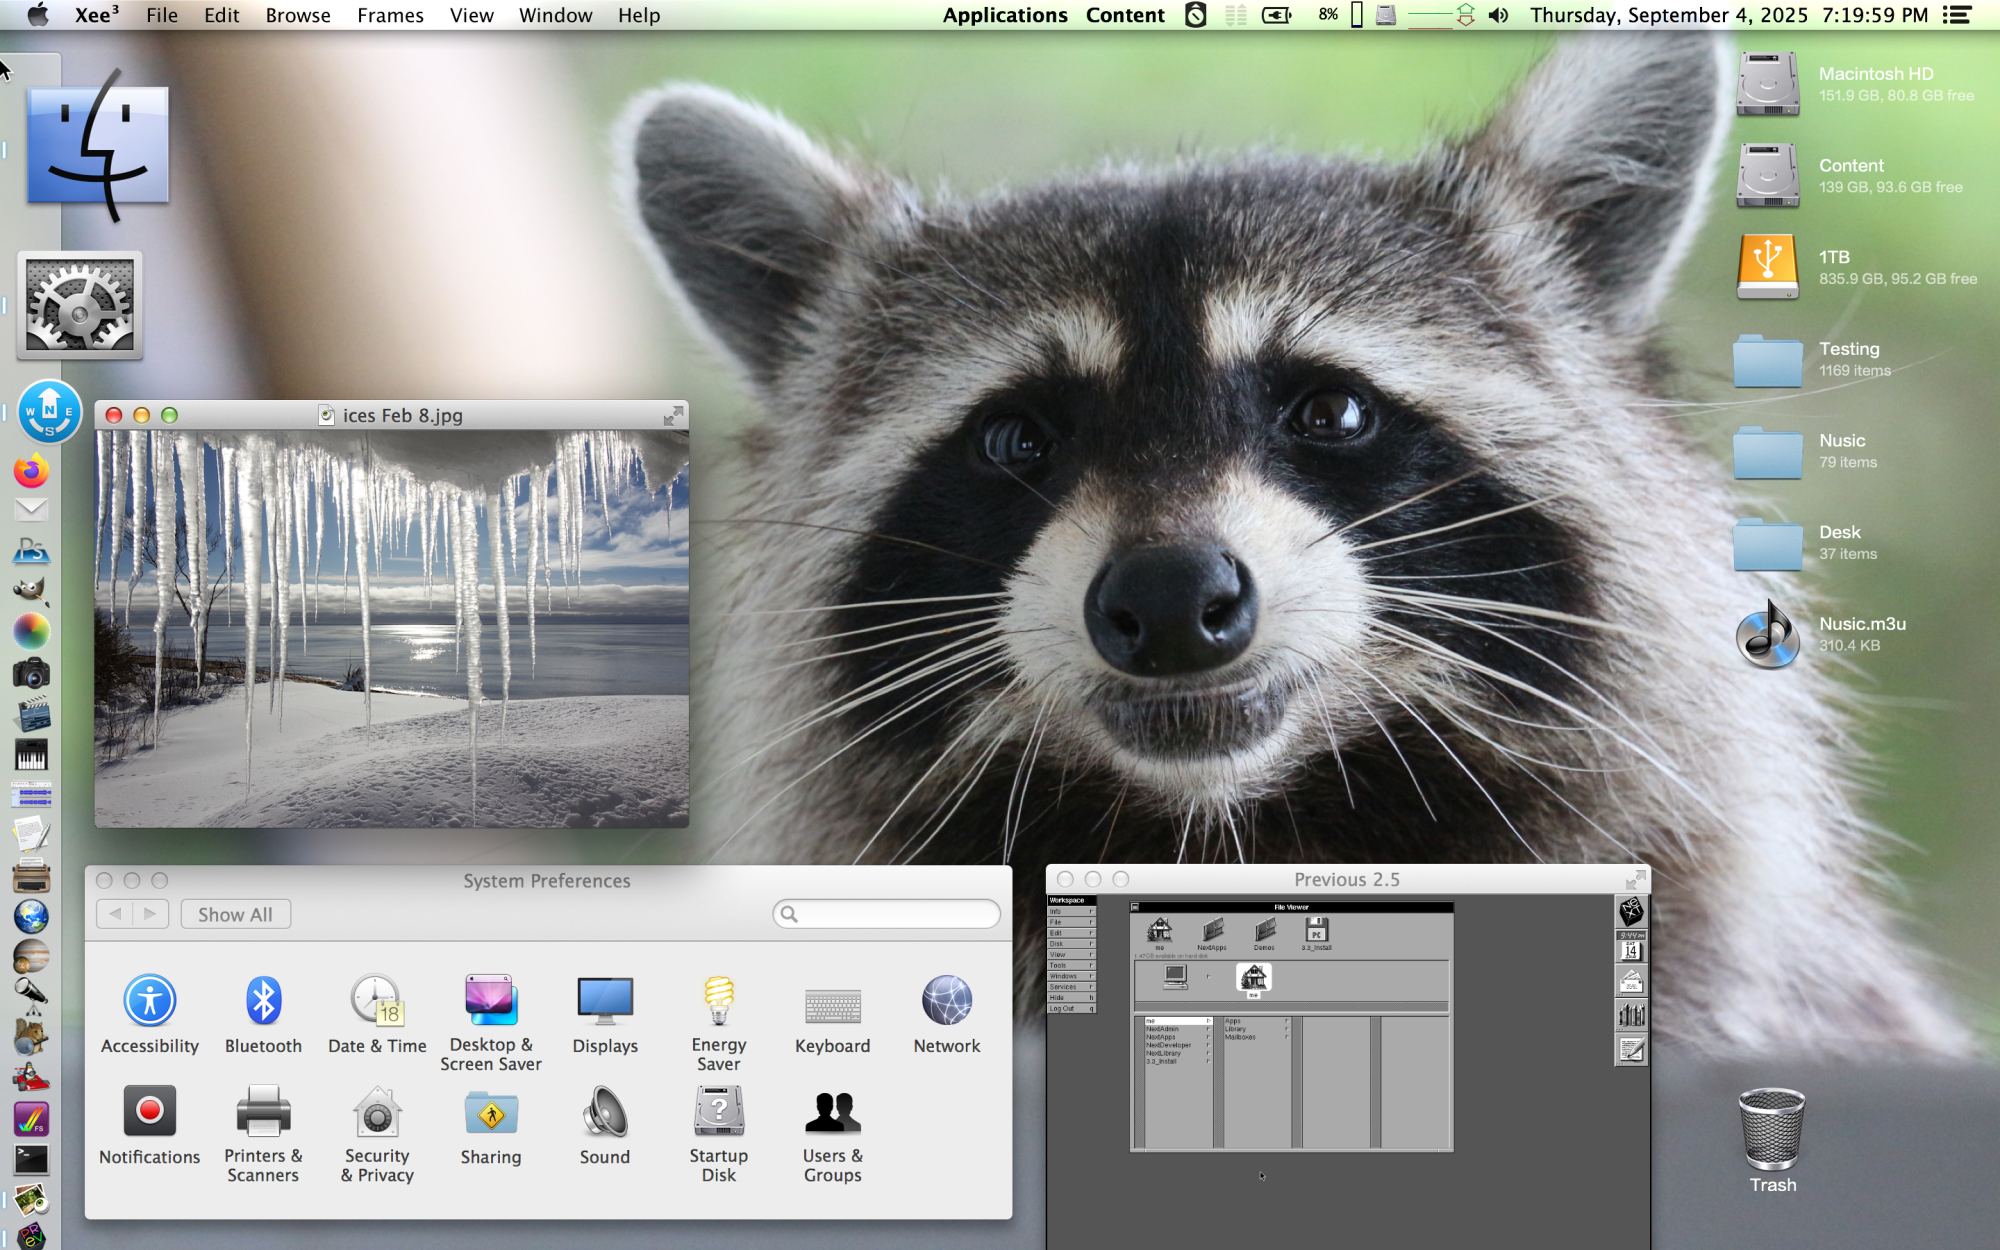Open the Bluetooth preference pane
The width and height of the screenshot is (2000, 1250).
pos(263,1014)
